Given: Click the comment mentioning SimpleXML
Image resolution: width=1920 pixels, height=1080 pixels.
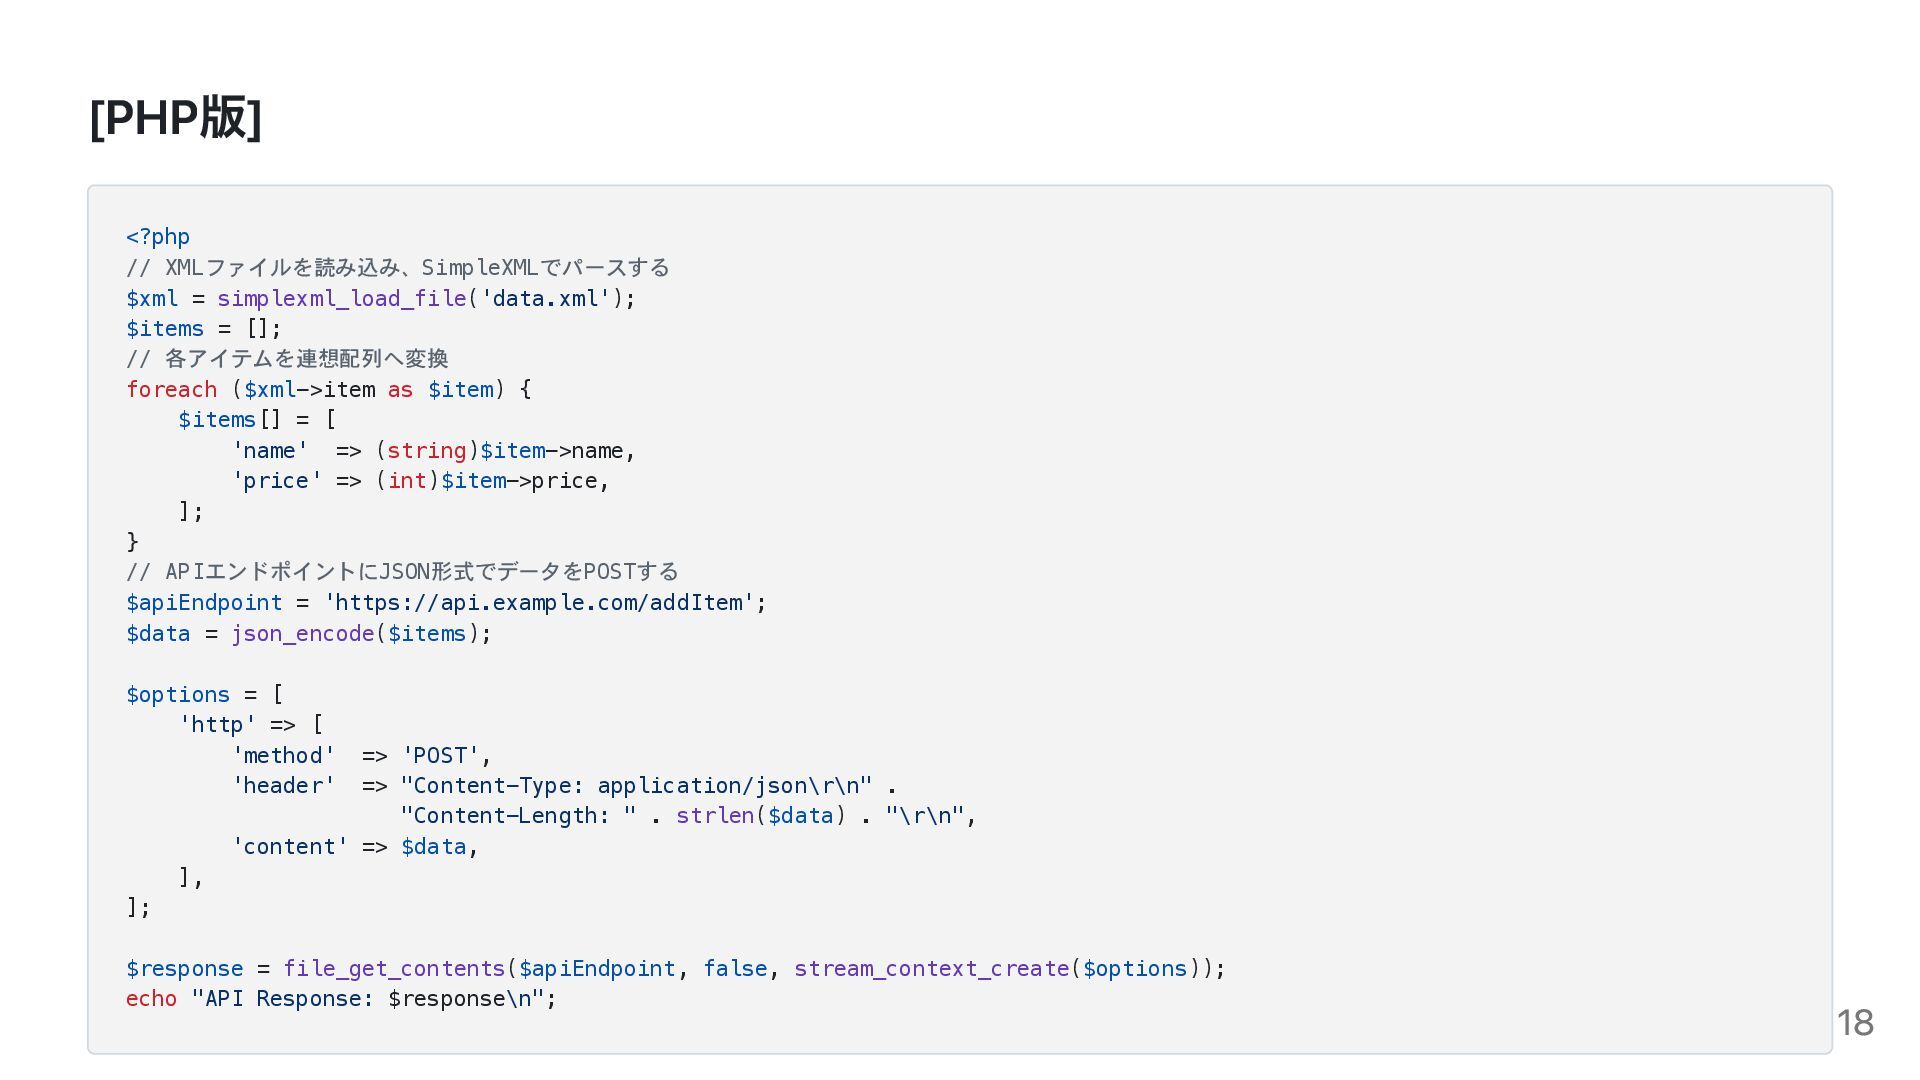Looking at the screenshot, I should click(x=397, y=267).
